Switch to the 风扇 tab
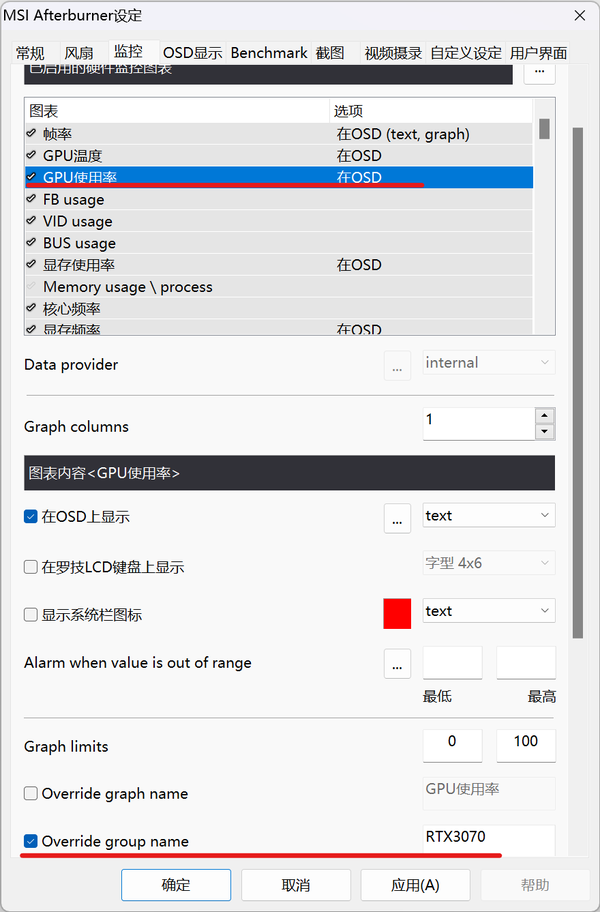Screen dimensions: 600x912 (79, 53)
